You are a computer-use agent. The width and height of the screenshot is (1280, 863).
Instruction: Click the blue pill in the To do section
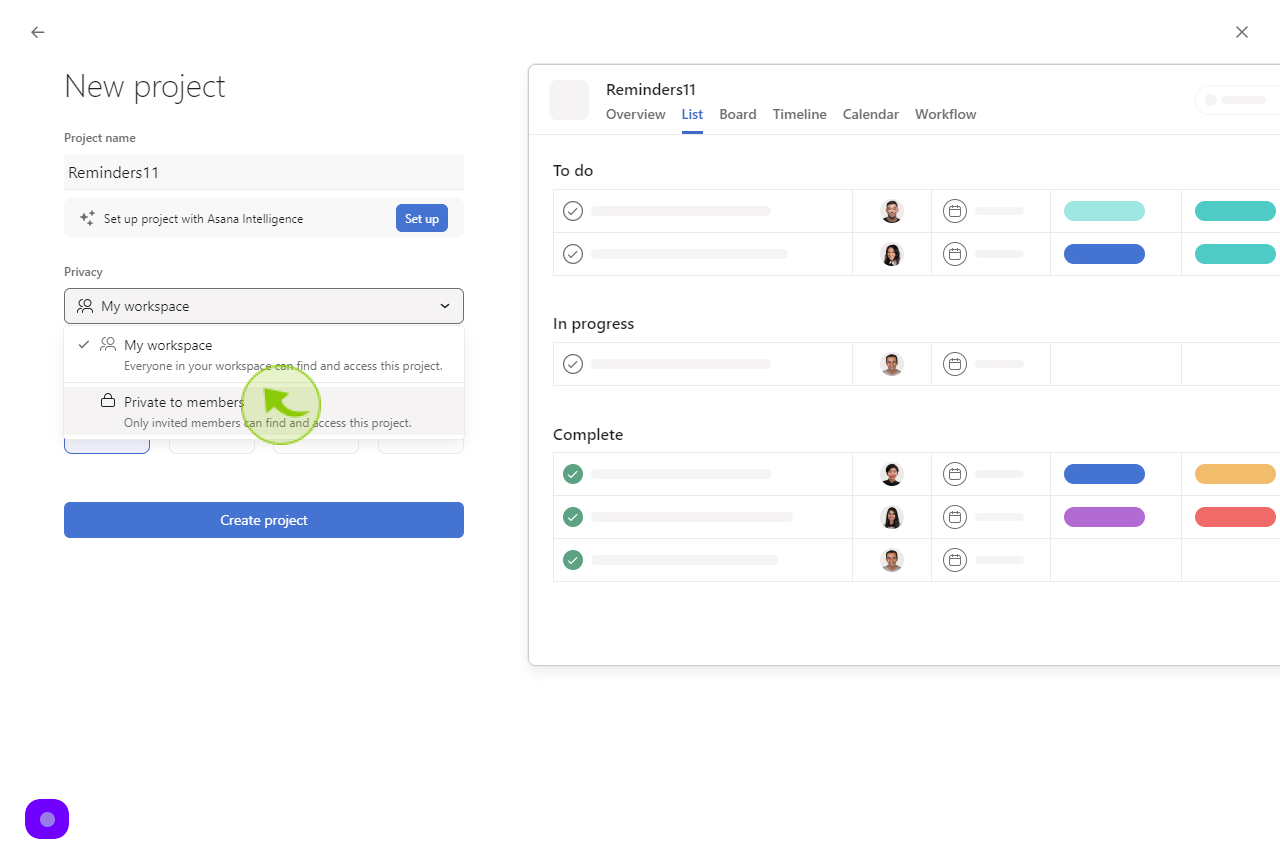coord(1104,254)
